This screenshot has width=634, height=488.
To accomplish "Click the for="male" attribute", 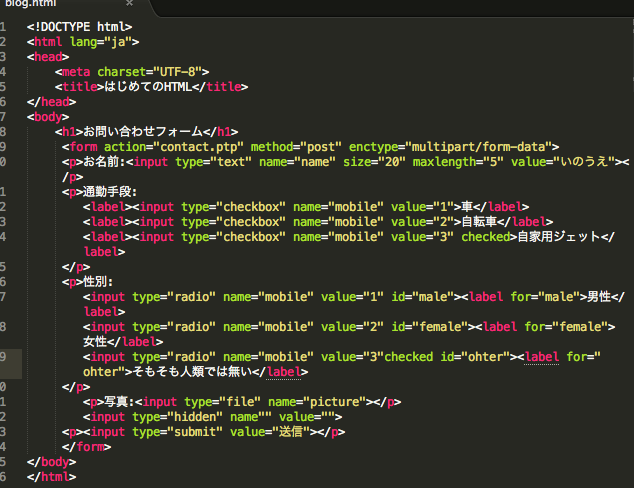I will [x=545, y=297].
